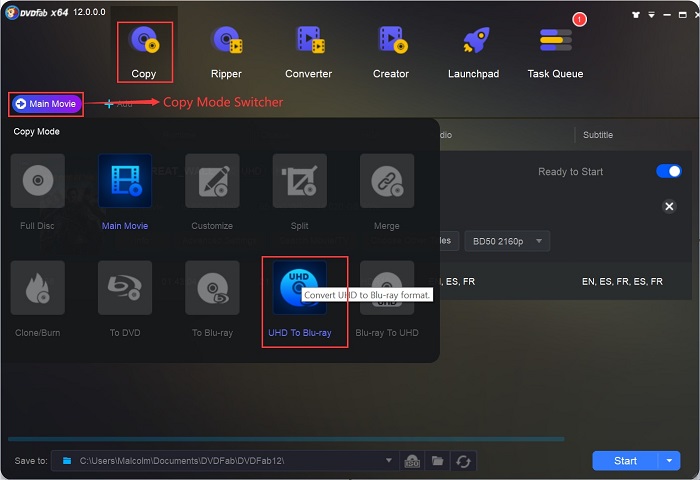Image resolution: width=700 pixels, height=480 pixels.
Task: Click the red notification badge
Action: point(579,19)
